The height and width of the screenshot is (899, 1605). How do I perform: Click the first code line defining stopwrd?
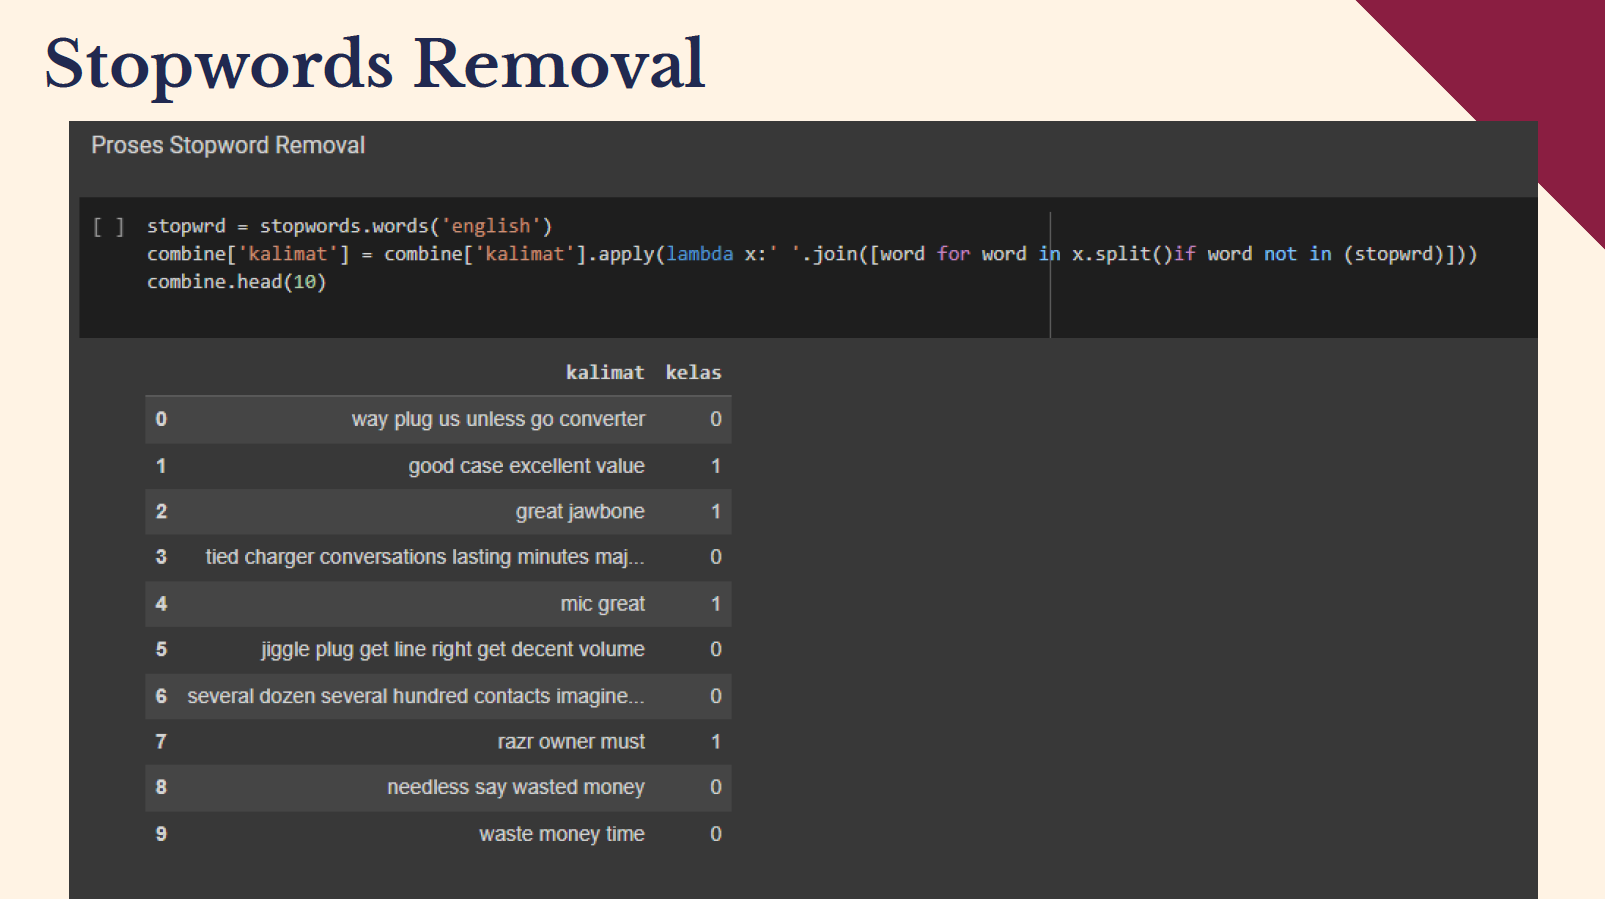pos(349,226)
